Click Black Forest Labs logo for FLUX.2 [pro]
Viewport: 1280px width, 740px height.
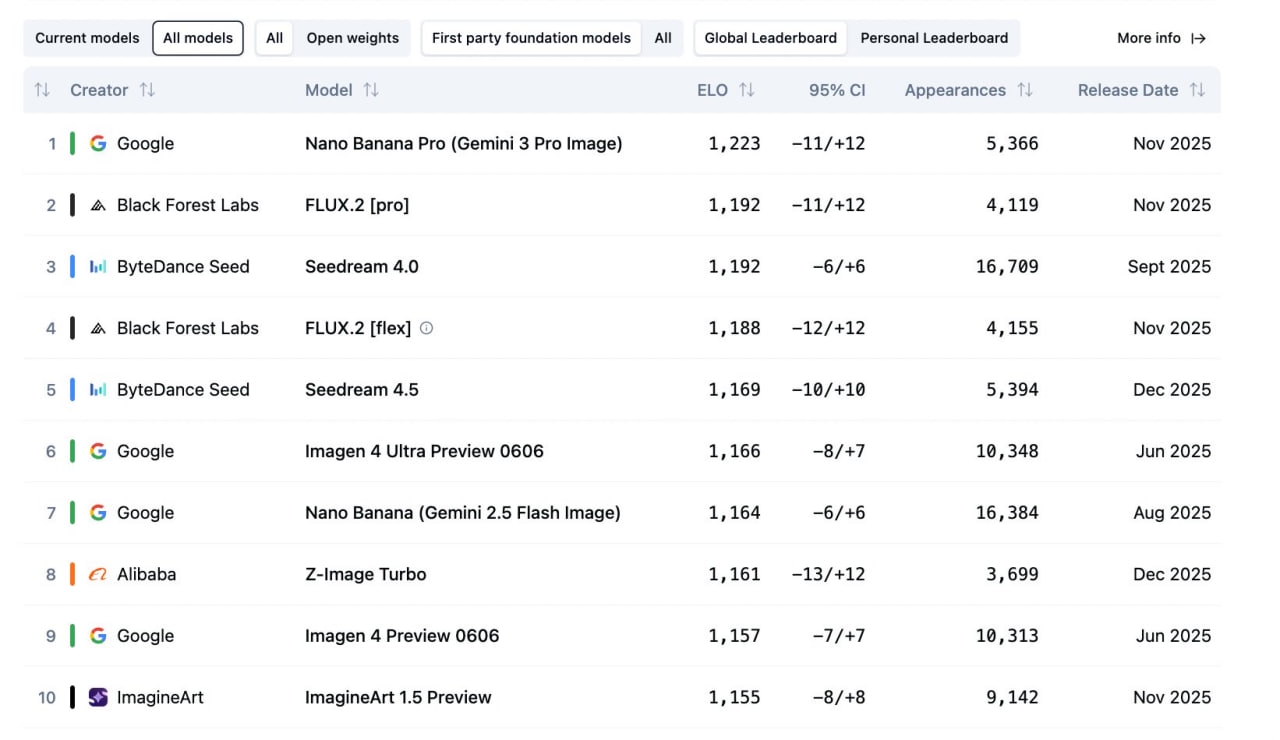98,205
